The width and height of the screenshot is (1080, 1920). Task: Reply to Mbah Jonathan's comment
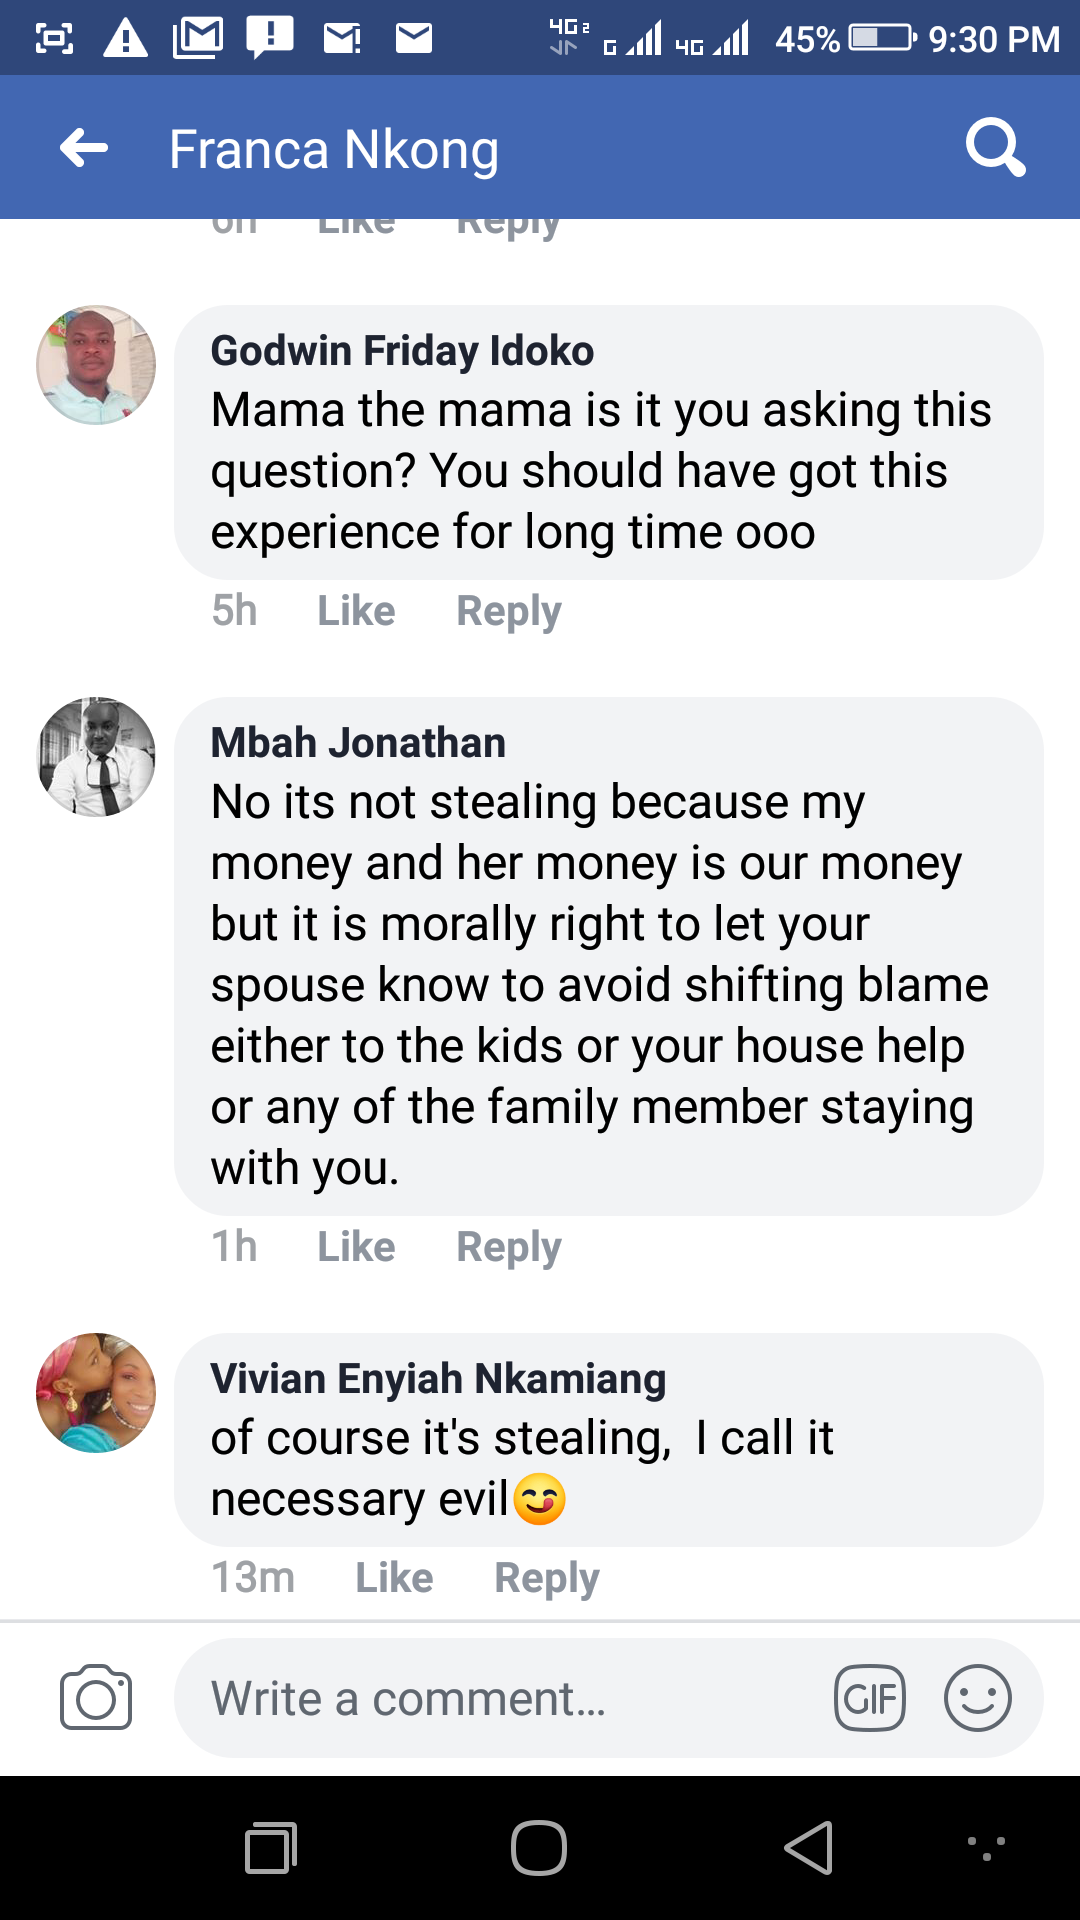[x=508, y=1246]
